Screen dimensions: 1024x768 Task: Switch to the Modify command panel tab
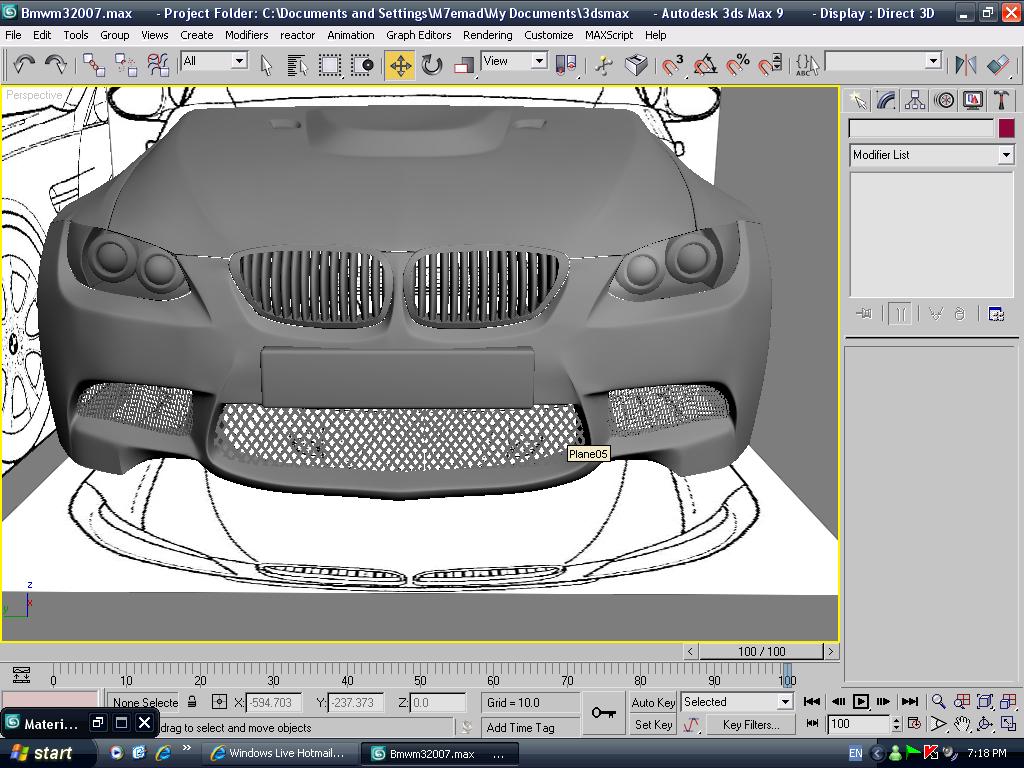[x=886, y=101]
